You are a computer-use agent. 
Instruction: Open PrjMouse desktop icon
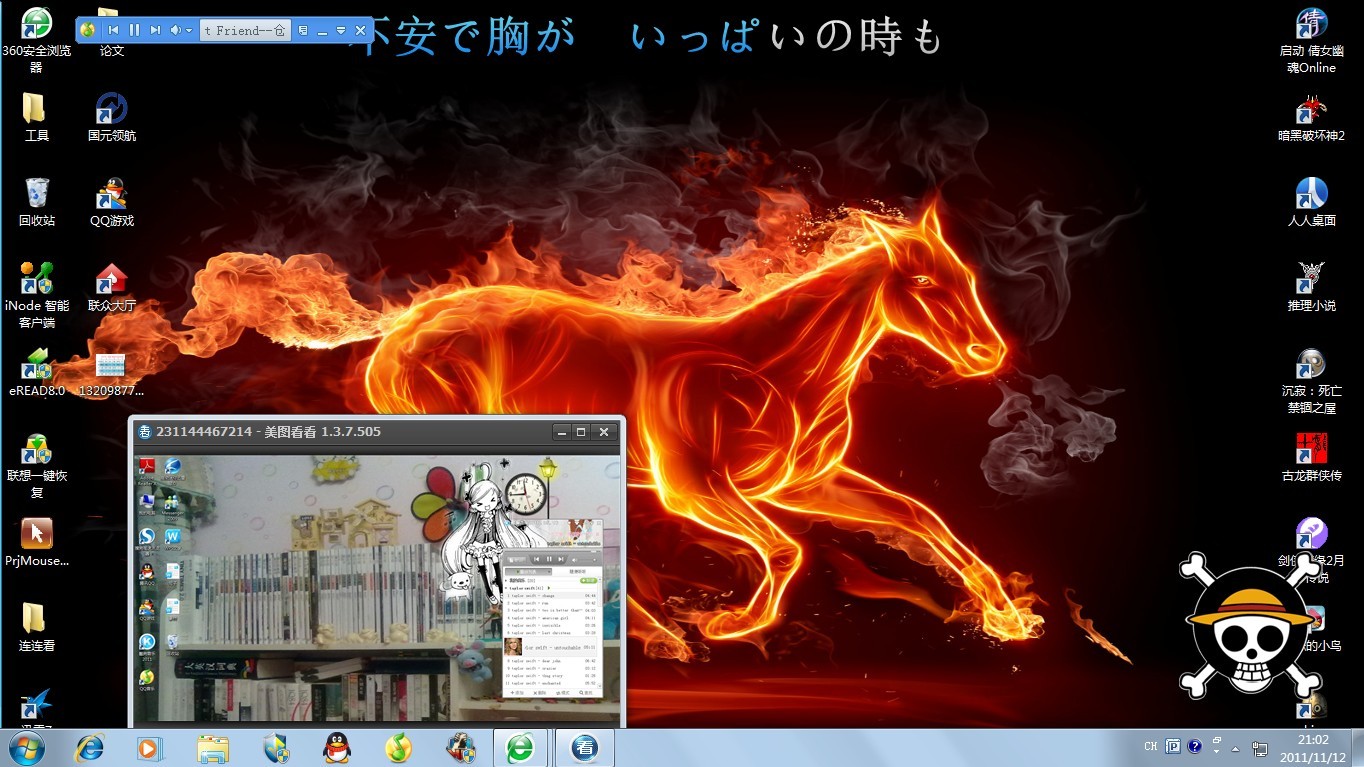[37, 542]
